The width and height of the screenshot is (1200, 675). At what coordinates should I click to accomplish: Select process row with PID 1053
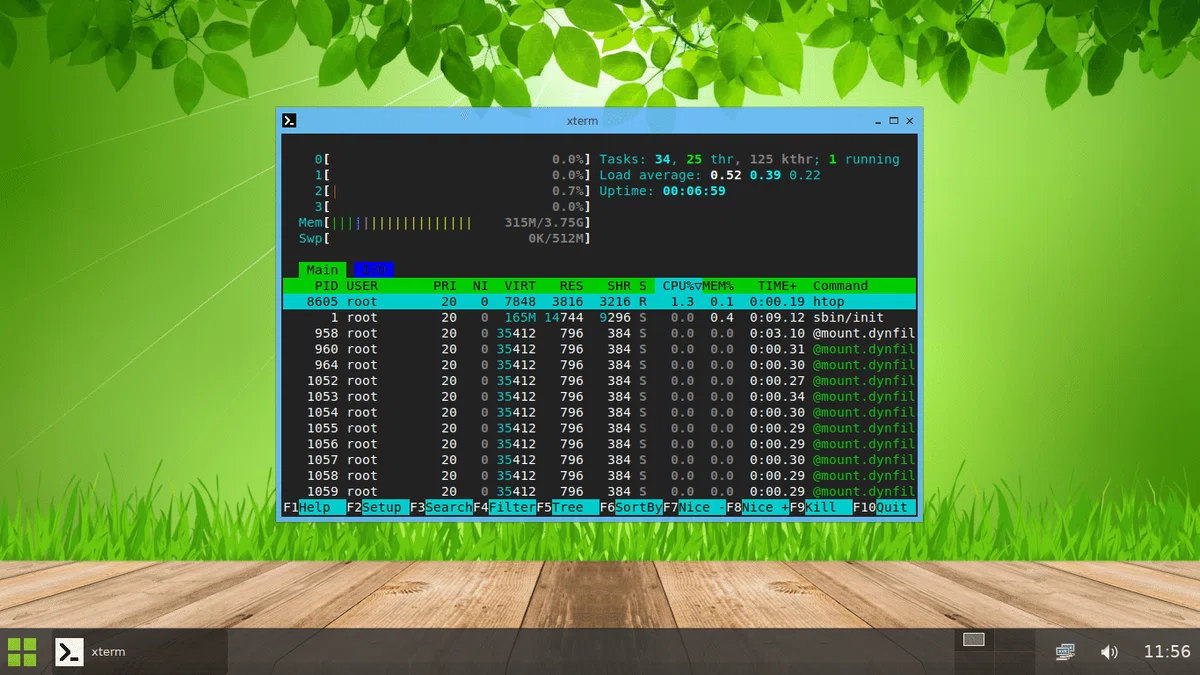coord(599,397)
